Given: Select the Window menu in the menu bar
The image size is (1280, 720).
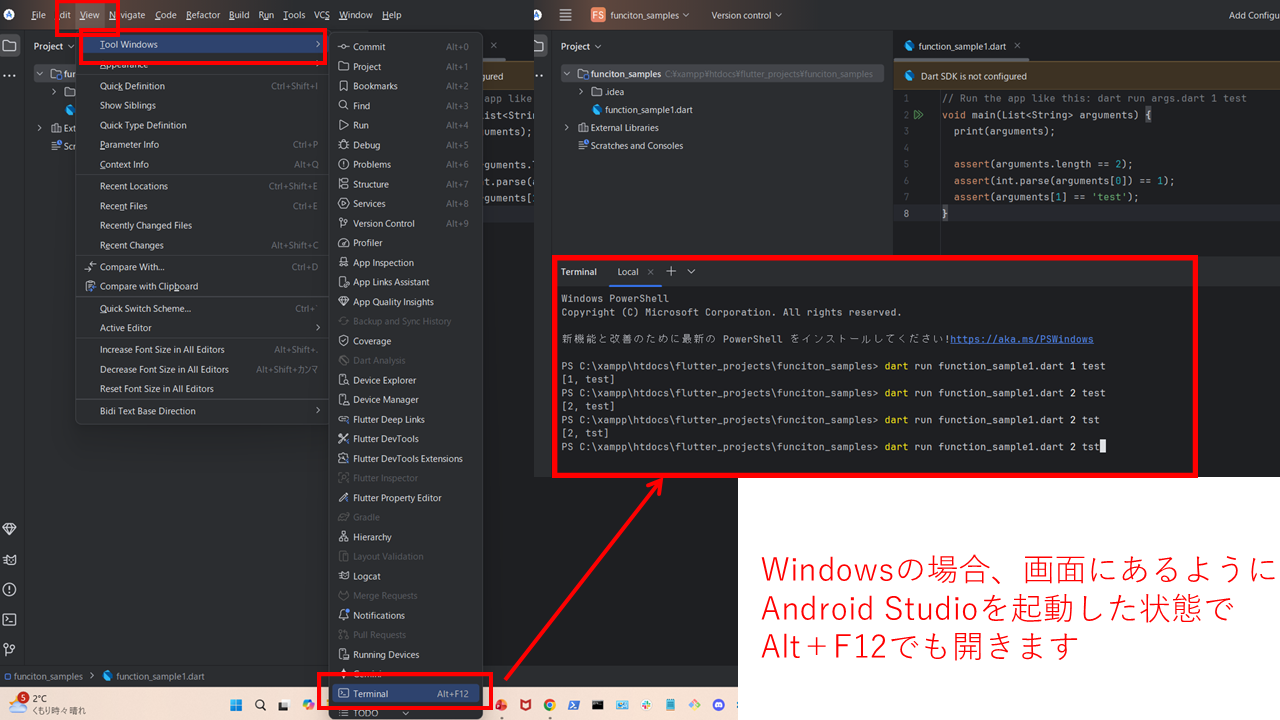Looking at the screenshot, I should pos(355,14).
